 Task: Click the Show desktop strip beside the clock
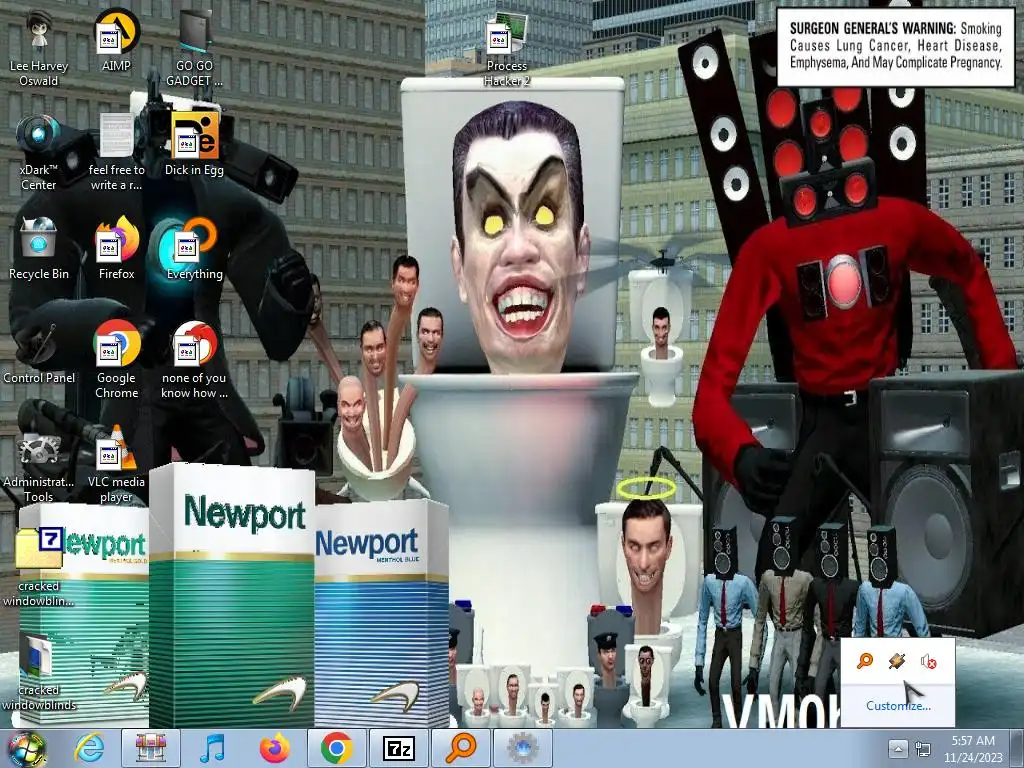tap(1018, 748)
